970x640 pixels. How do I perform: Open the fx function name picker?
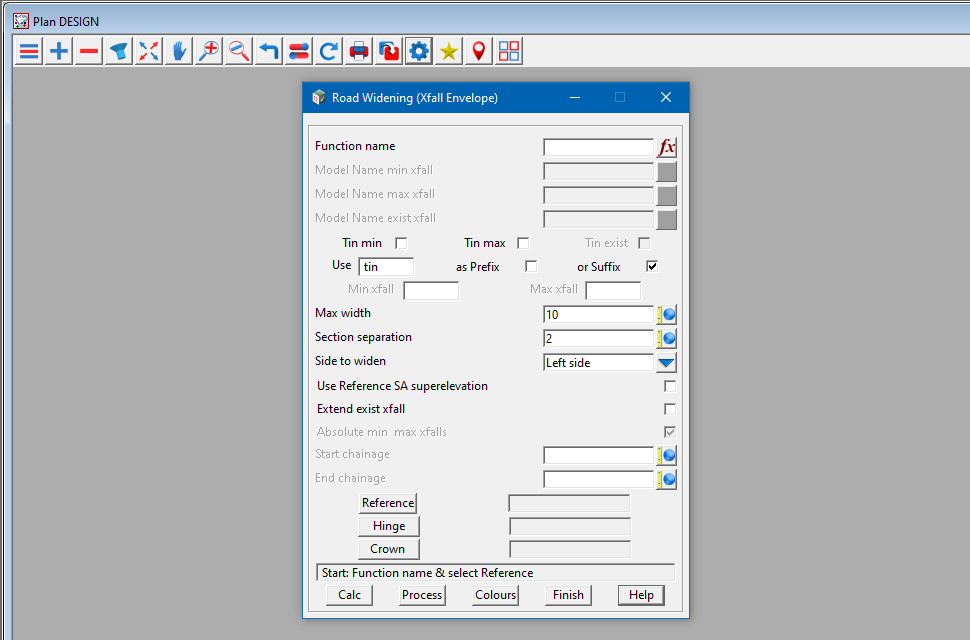[667, 147]
